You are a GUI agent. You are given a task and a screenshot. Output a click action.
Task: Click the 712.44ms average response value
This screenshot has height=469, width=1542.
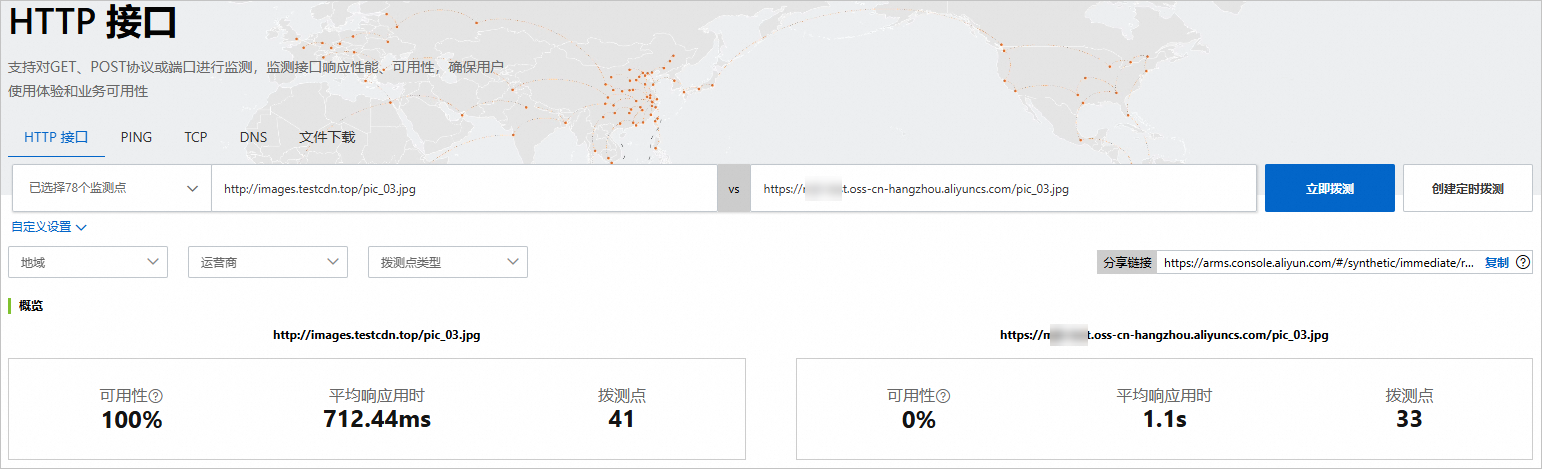377,419
